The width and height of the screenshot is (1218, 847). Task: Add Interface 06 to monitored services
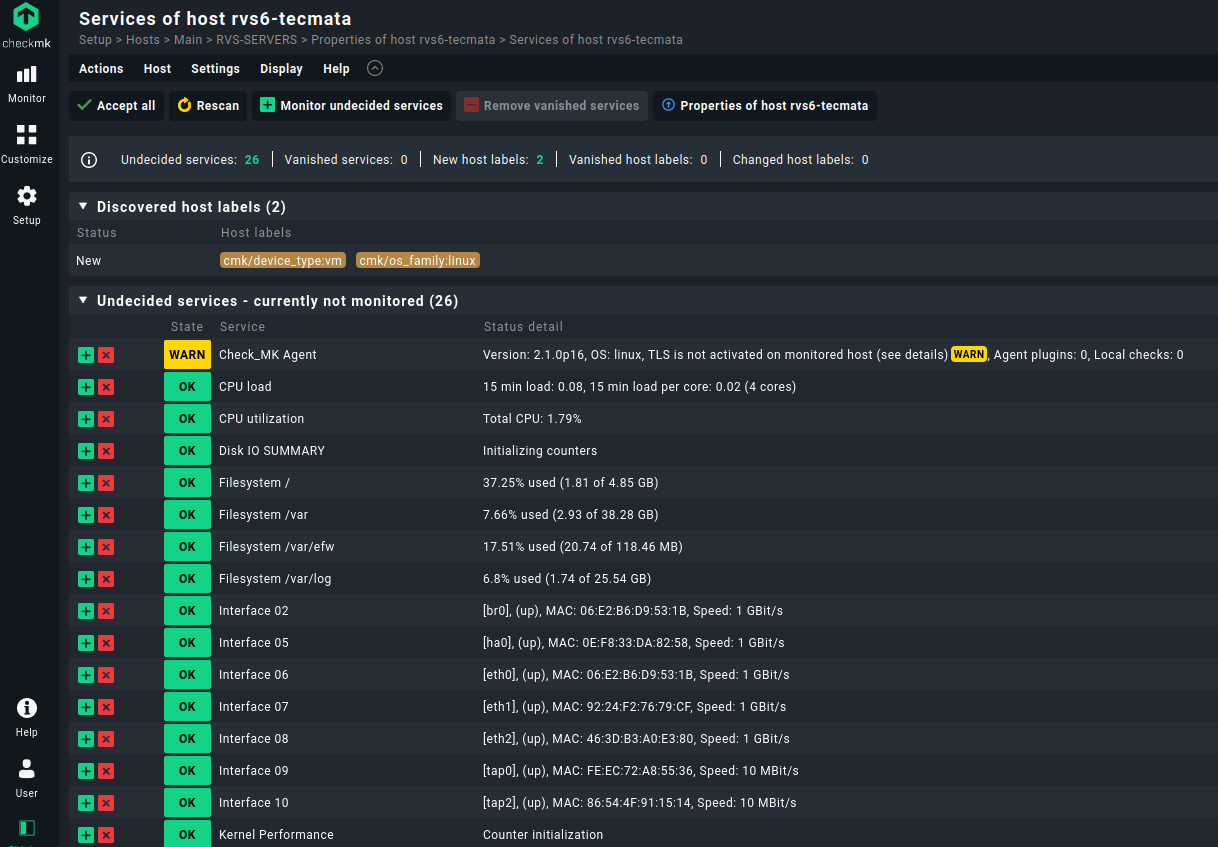pyautogui.click(x=86, y=675)
